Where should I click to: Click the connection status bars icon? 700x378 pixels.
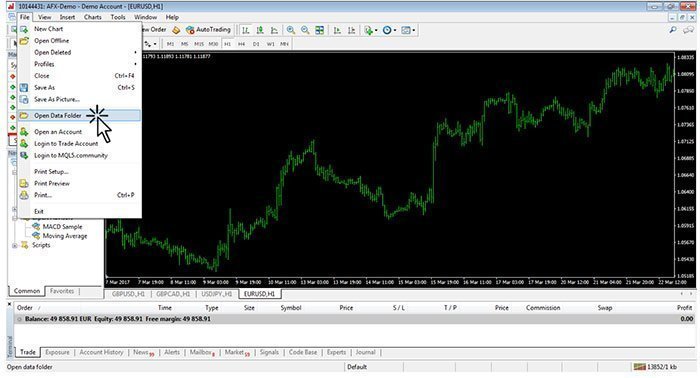[x=640, y=367]
